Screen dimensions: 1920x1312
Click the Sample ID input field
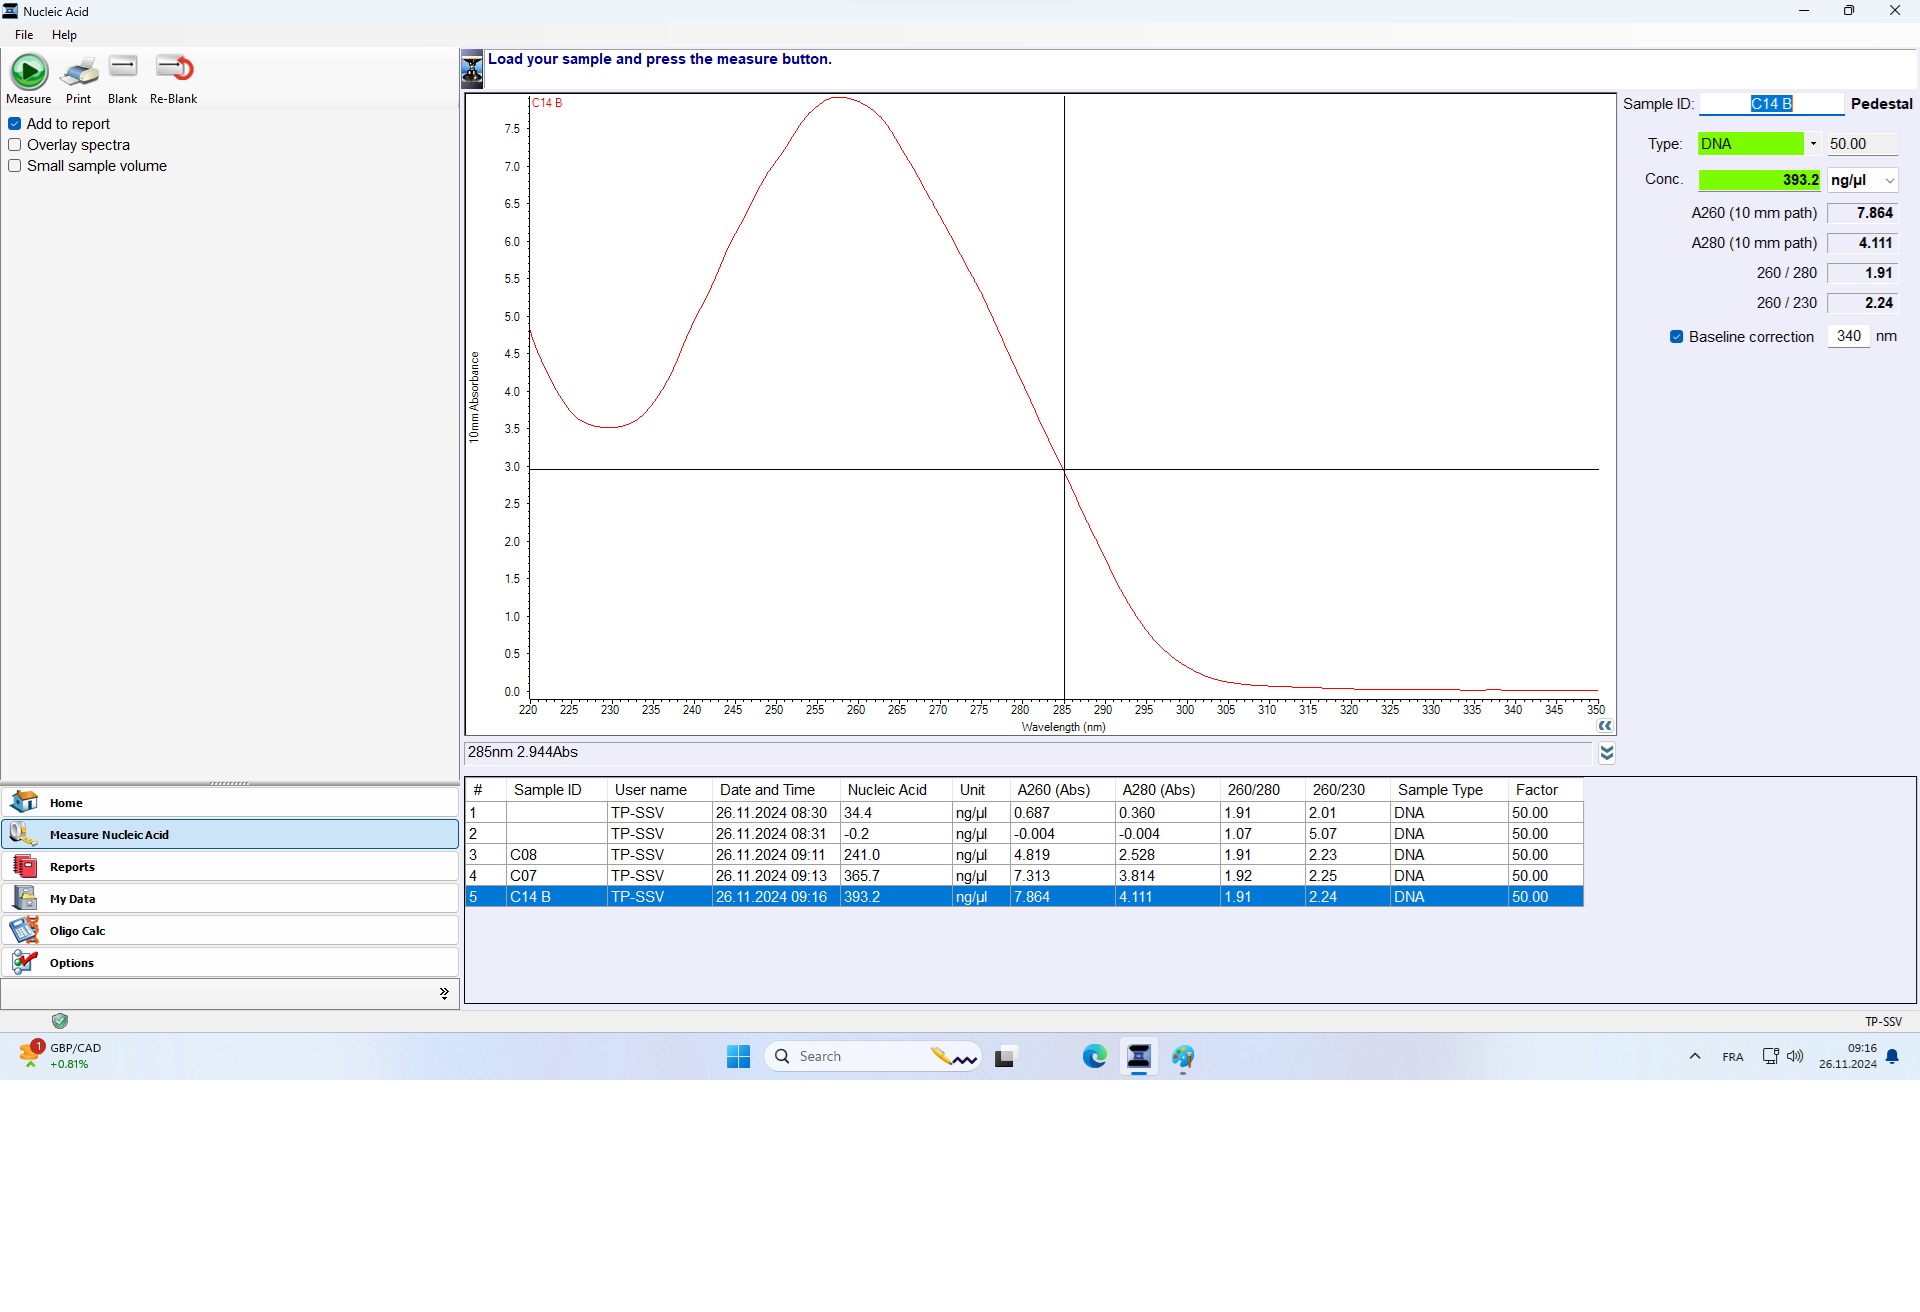(1771, 104)
